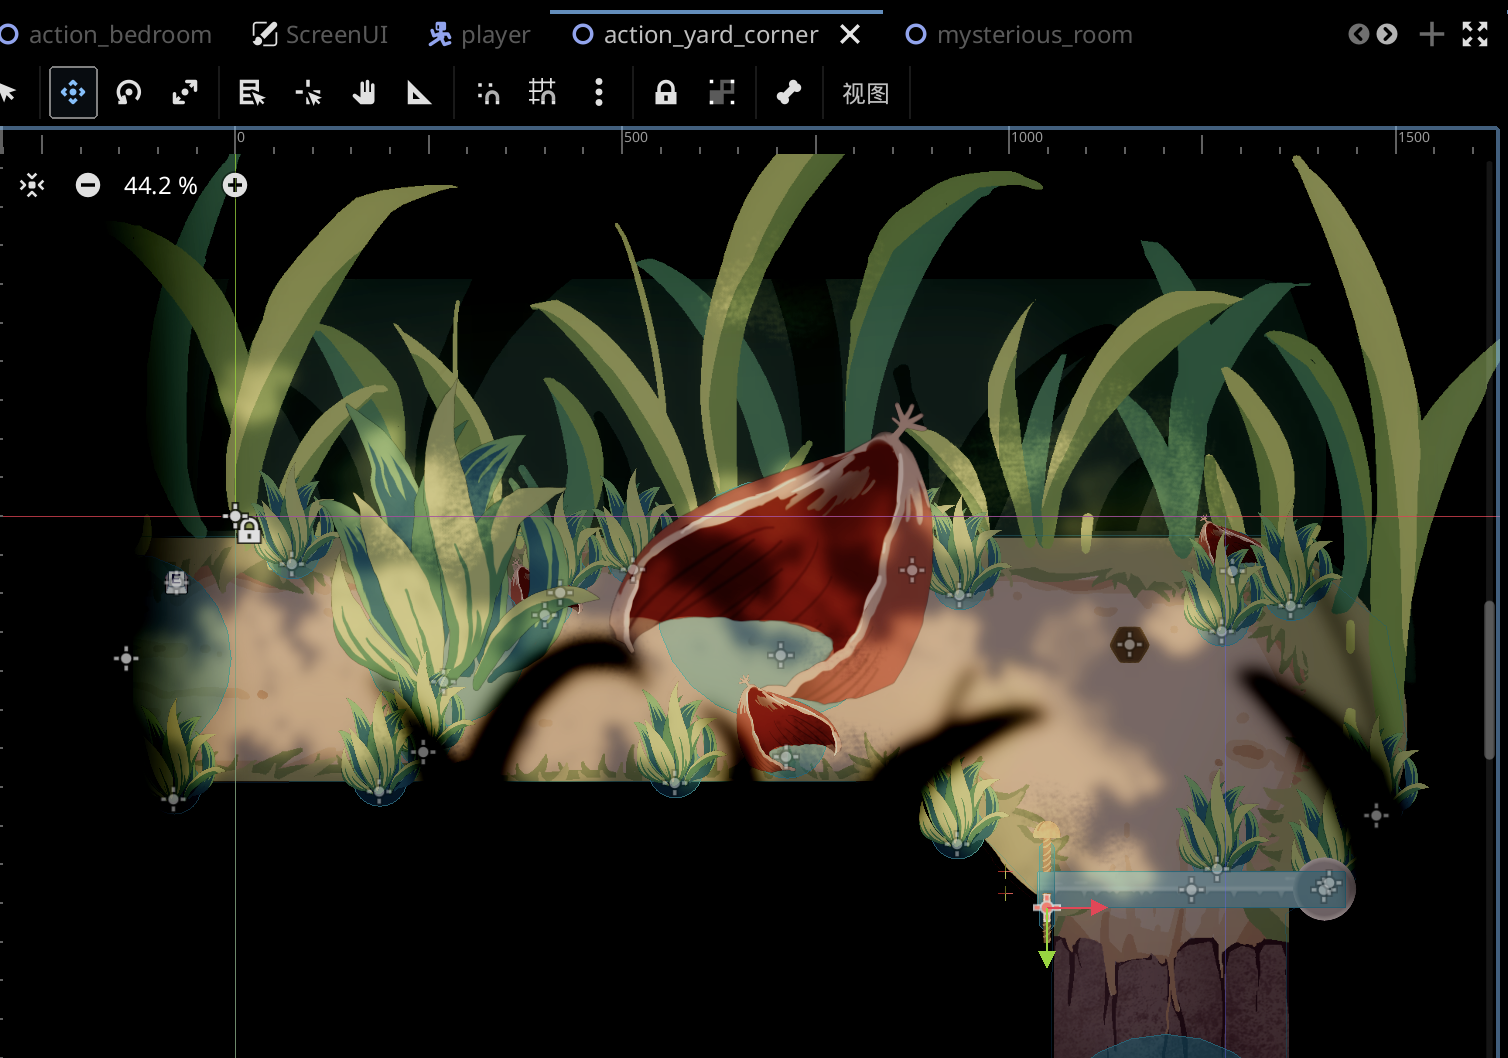Toggle grid snap in toolbar
Screen dimensions: 1508x1058
pos(543,93)
